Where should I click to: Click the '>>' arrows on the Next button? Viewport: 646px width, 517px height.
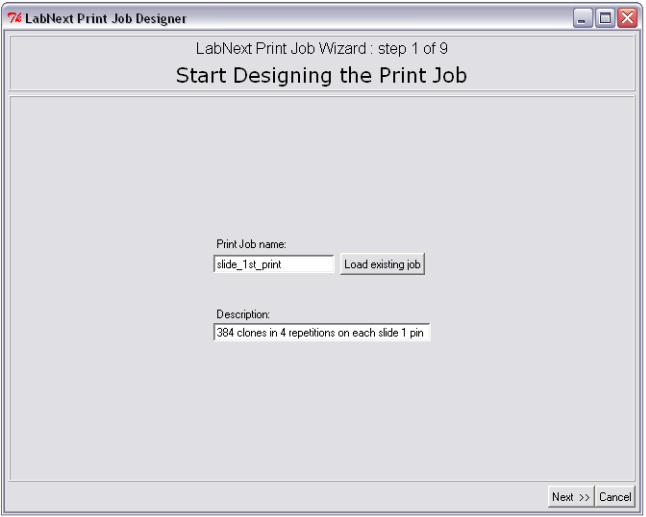584,498
